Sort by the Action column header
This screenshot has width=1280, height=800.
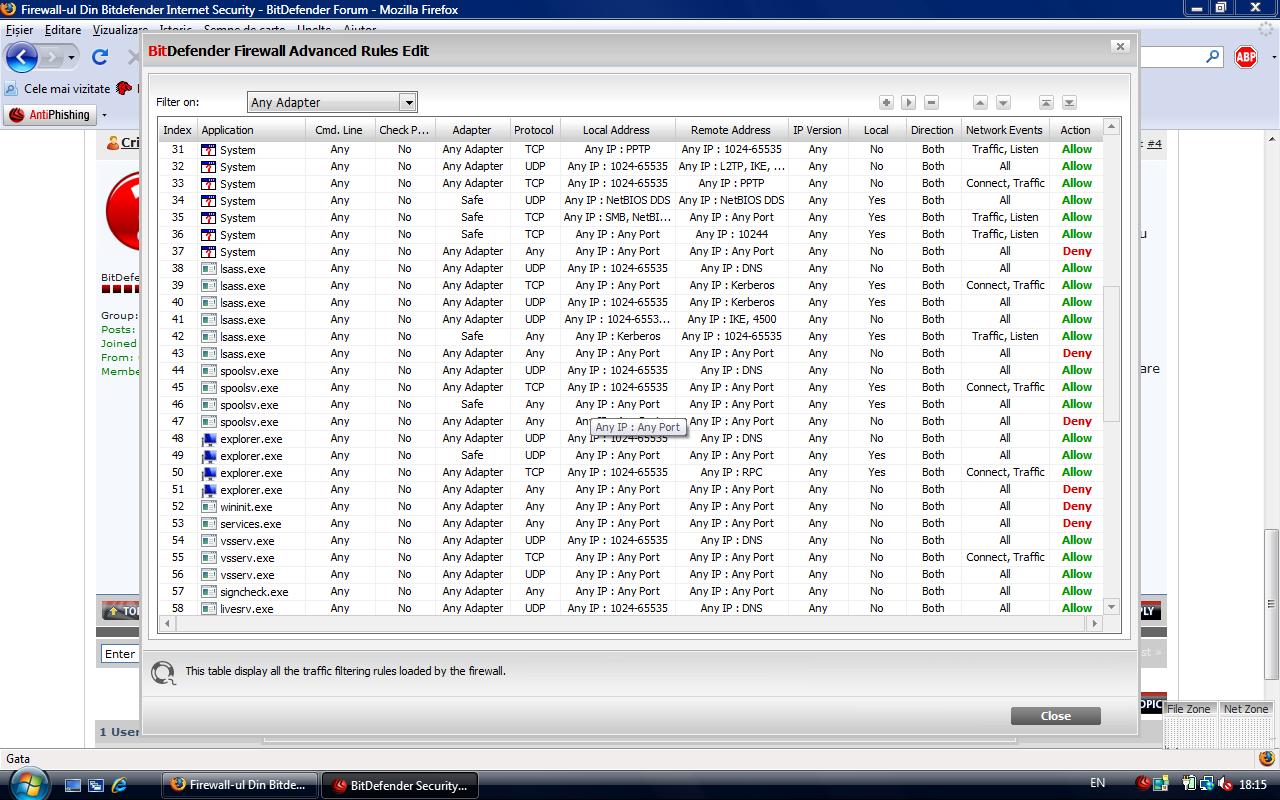click(1075, 130)
